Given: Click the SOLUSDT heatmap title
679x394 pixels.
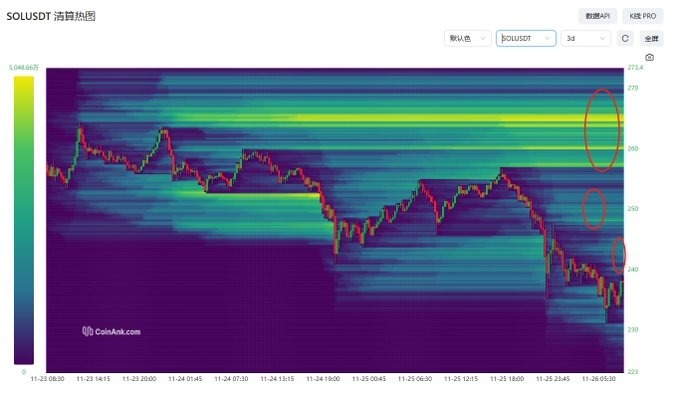Looking at the screenshot, I should pos(51,16).
